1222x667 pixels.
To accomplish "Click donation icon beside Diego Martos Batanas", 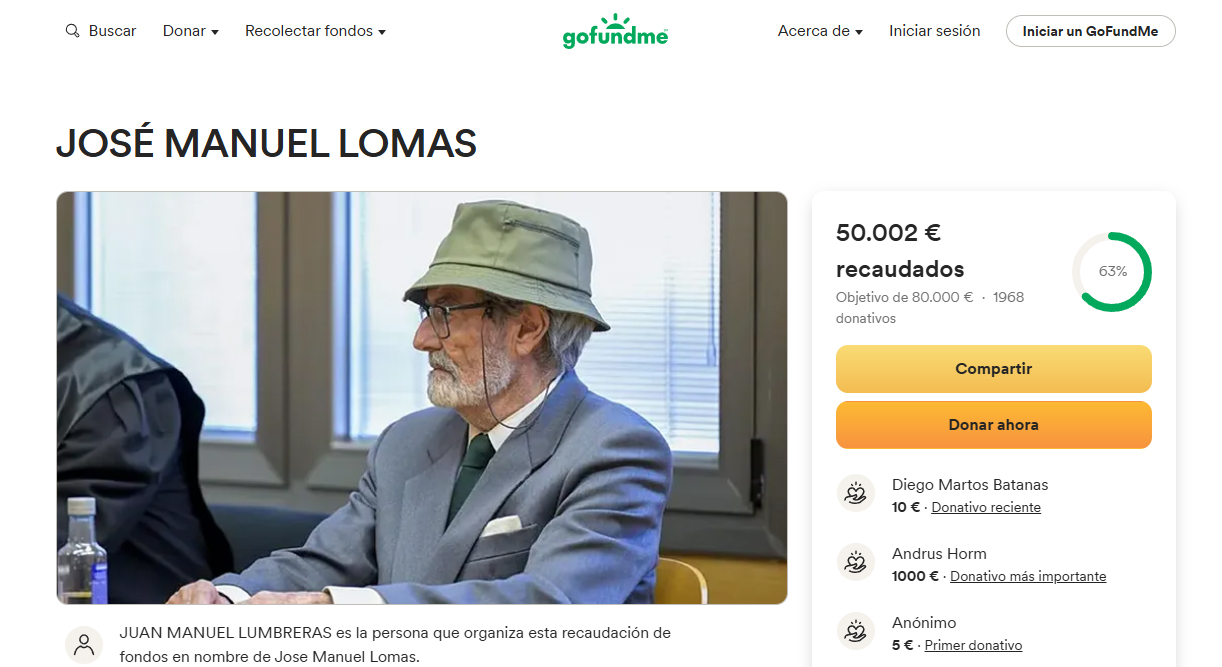I will [855, 493].
